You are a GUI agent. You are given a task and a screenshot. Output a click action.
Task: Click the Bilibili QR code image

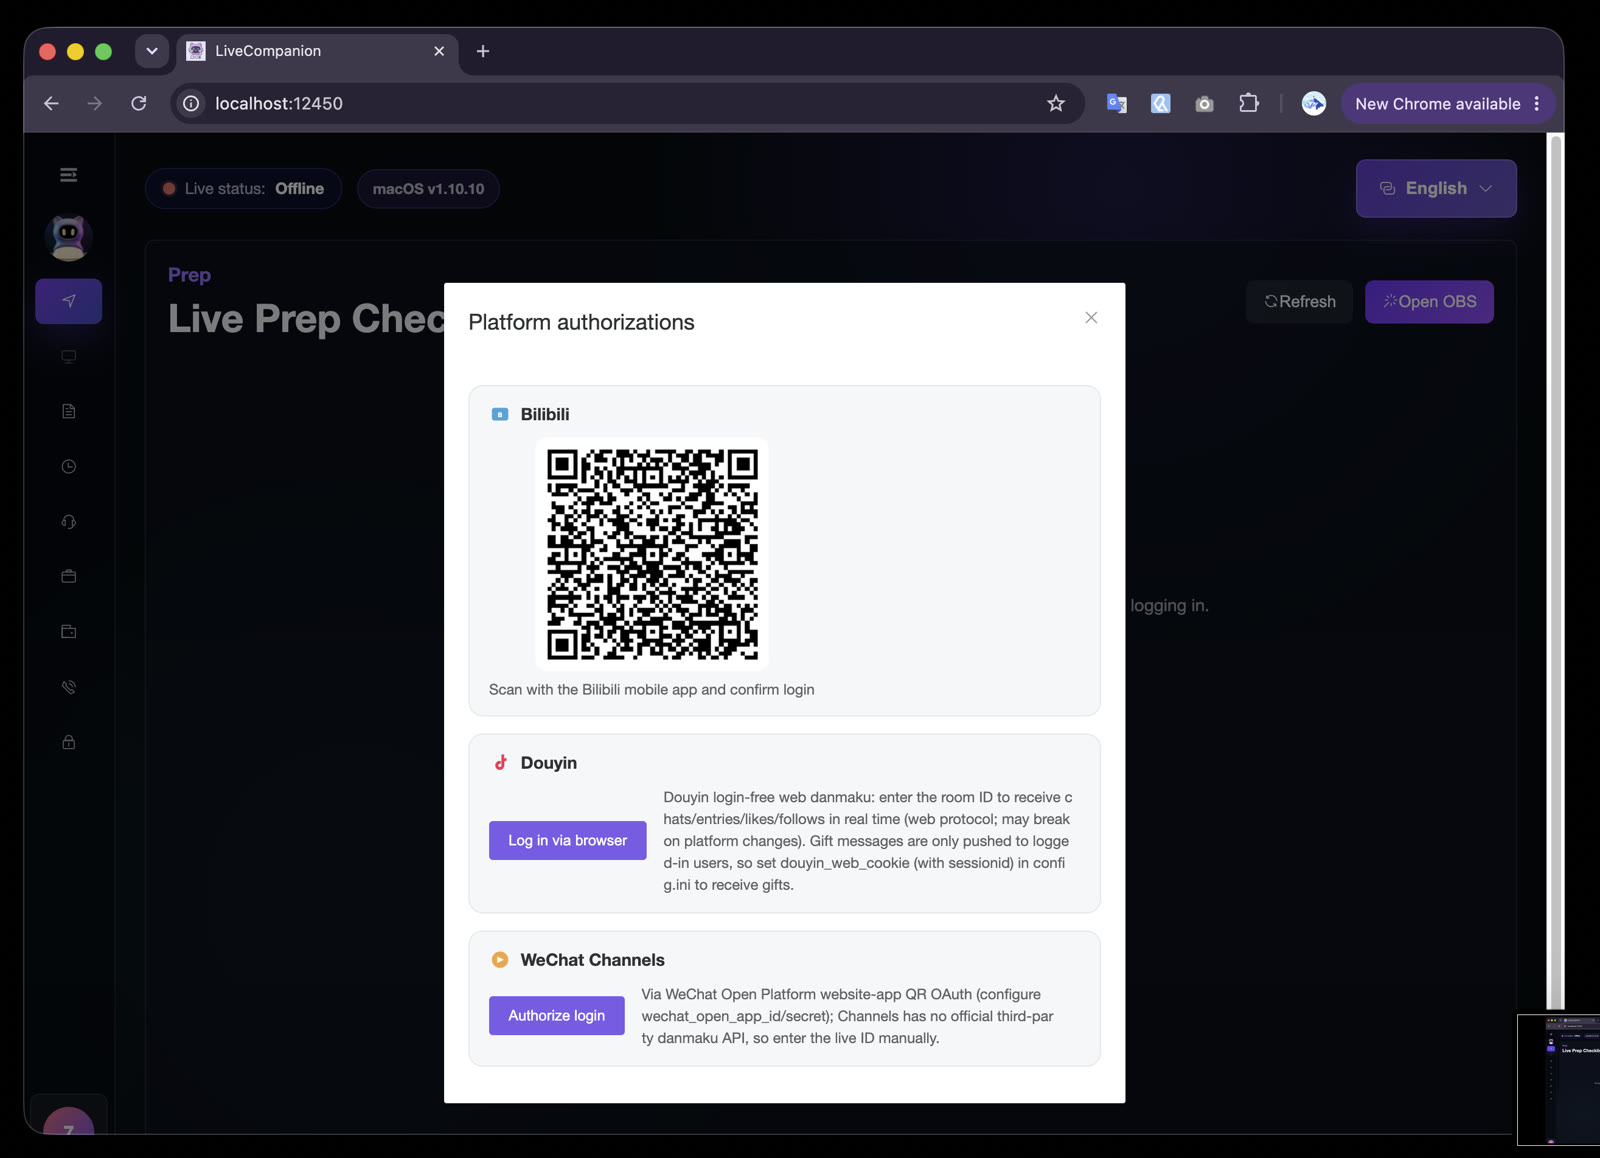[652, 554]
